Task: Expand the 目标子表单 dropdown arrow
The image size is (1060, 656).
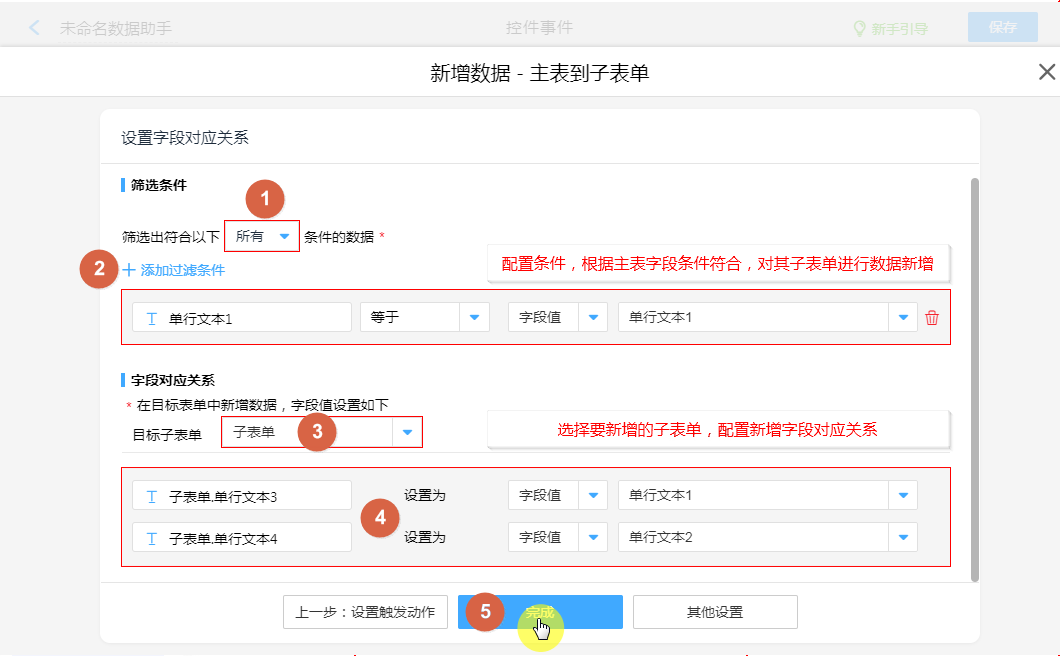Action: click(406, 433)
